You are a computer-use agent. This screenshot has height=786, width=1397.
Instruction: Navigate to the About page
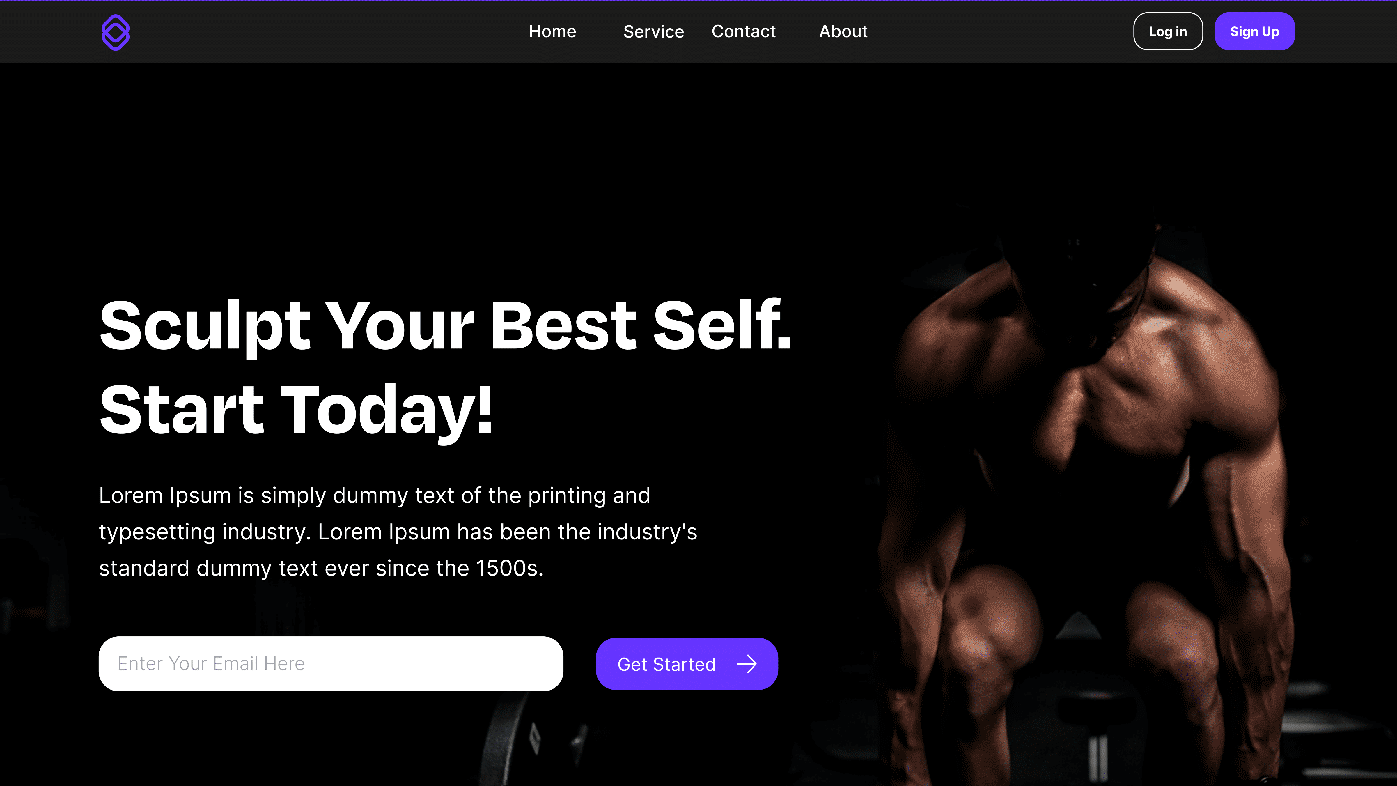[843, 32]
